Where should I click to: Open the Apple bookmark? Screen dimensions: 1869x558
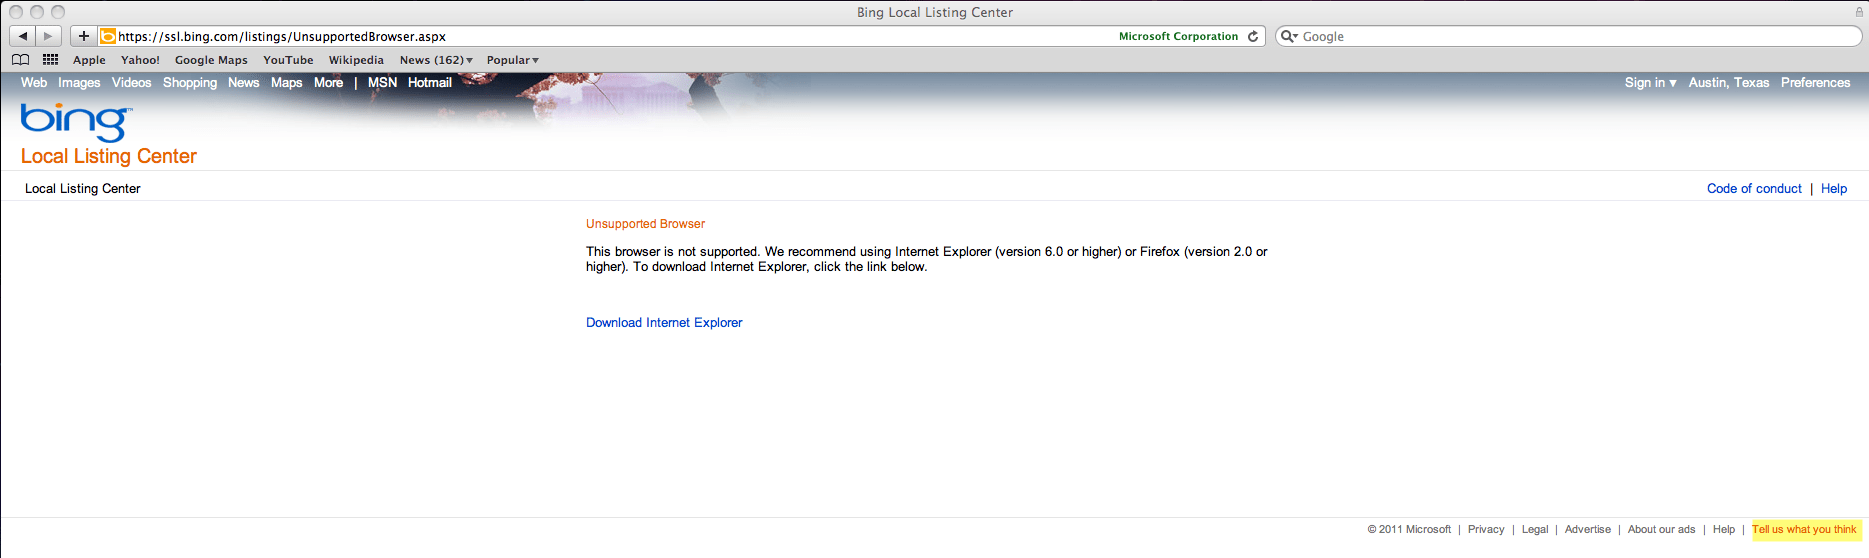89,60
